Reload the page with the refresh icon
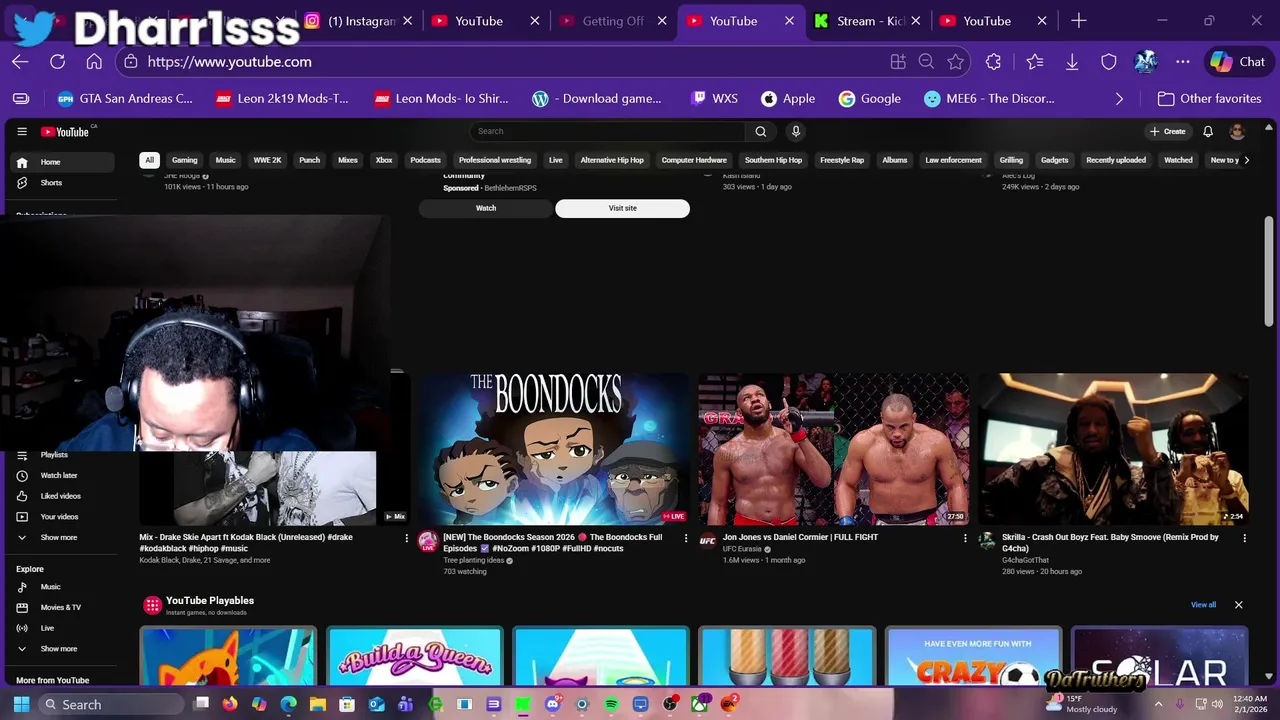Screen dimensions: 1280x720 point(57,62)
